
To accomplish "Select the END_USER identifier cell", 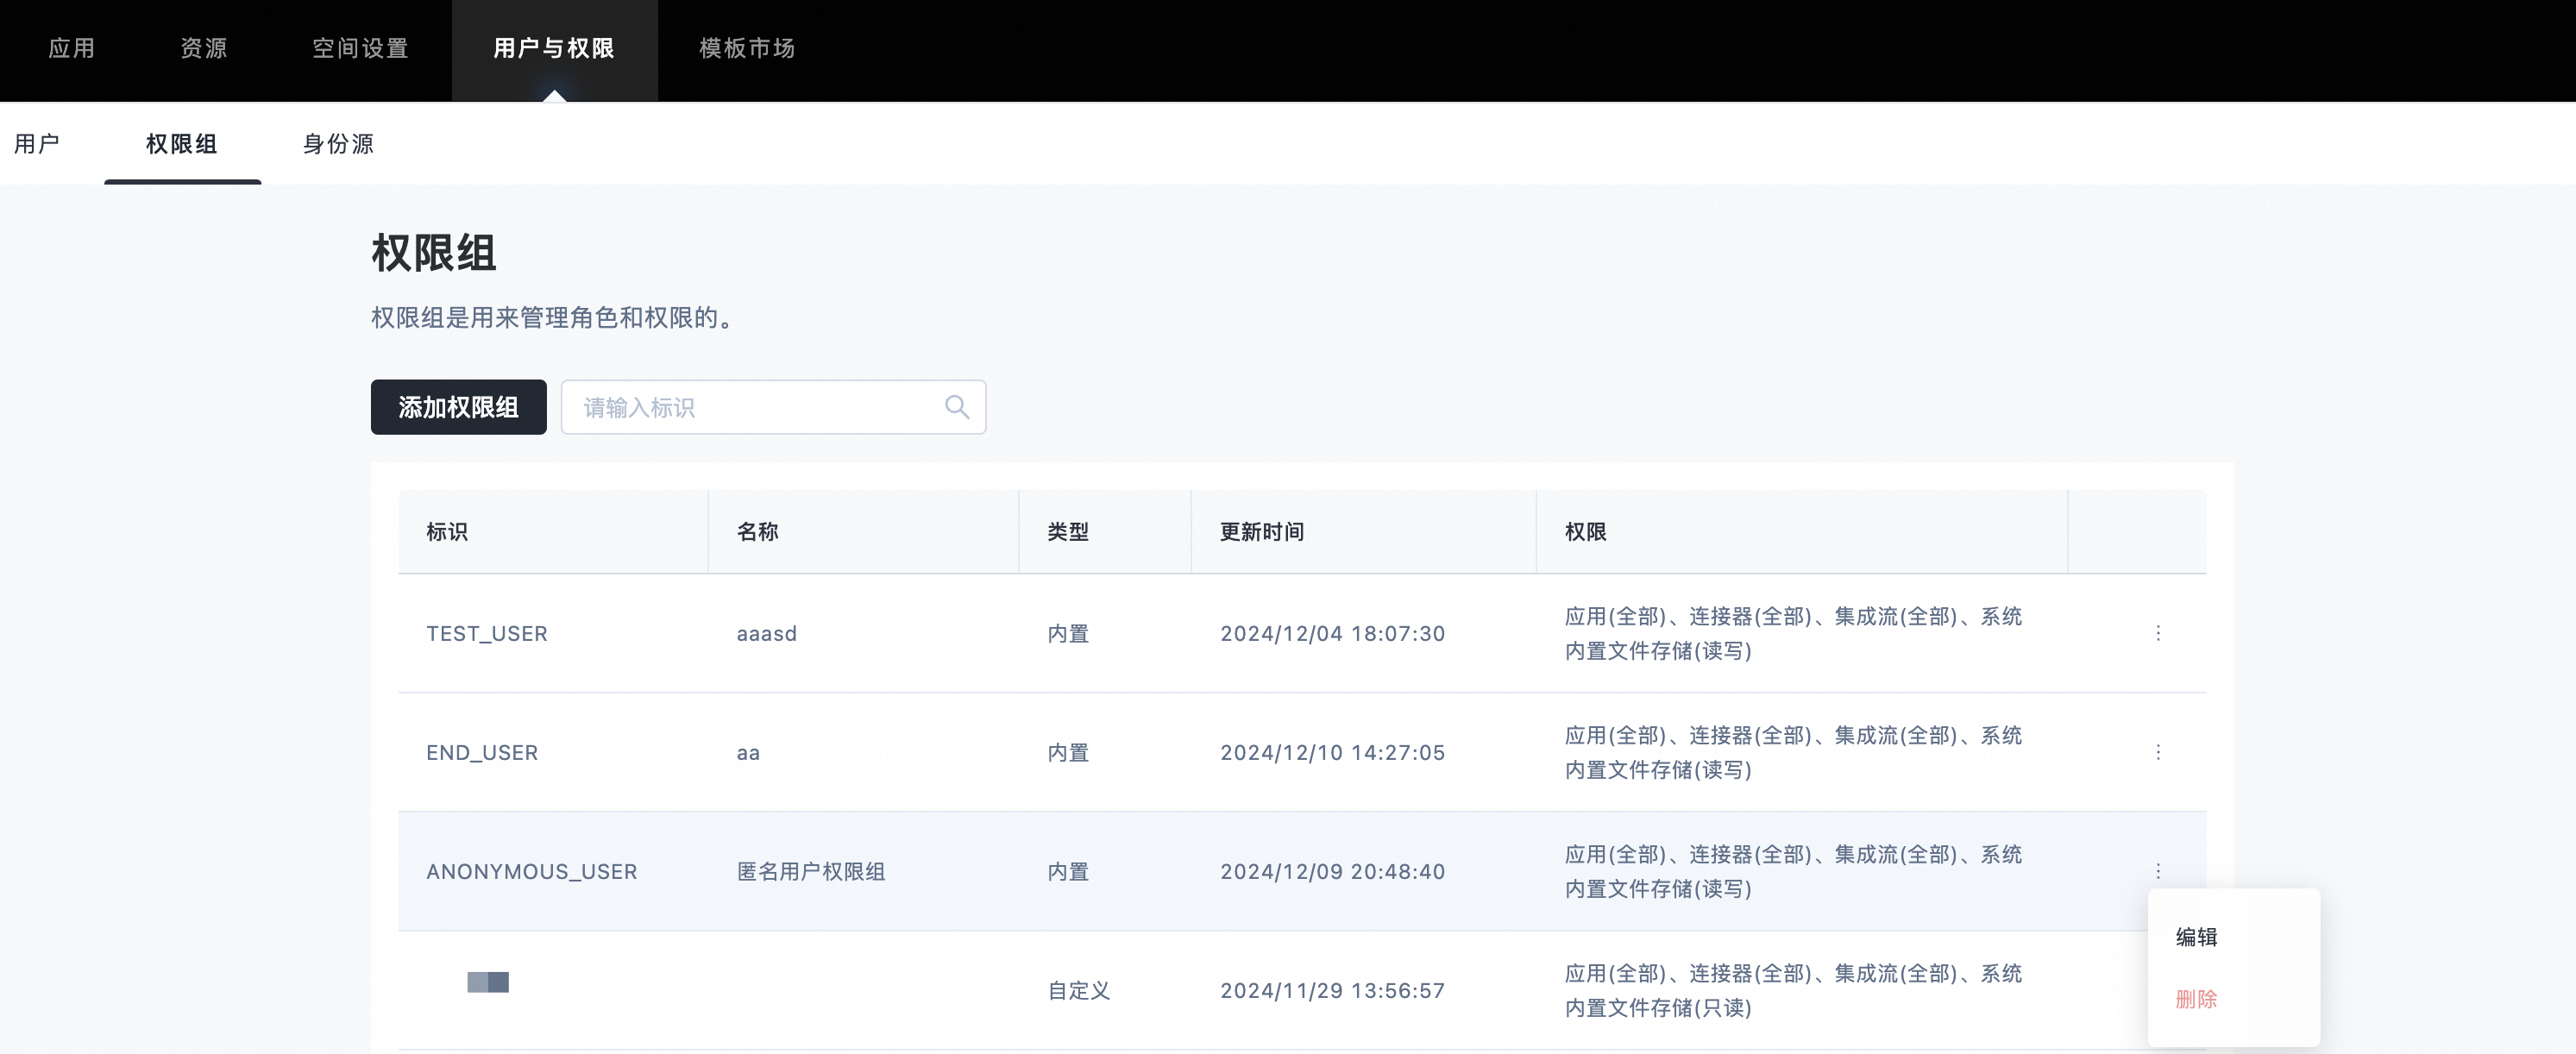I will click(x=482, y=753).
